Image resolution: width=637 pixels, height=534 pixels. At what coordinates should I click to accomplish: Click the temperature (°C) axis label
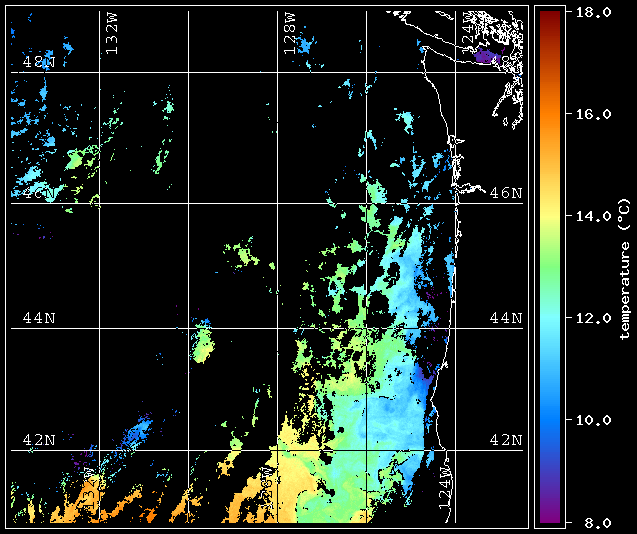pos(626,269)
